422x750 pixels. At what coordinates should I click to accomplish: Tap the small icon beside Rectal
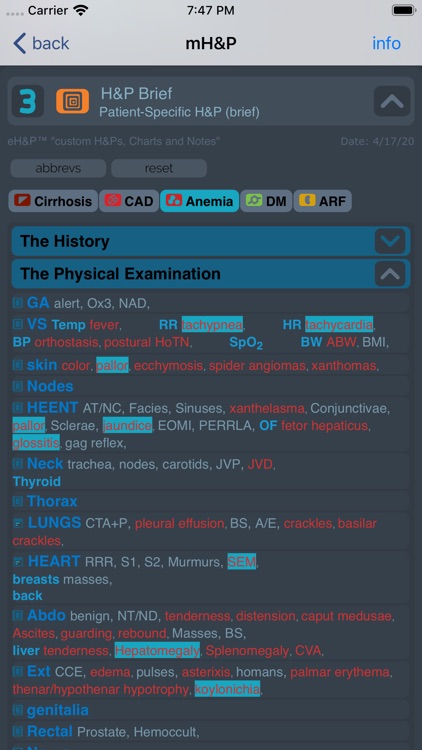(18, 731)
